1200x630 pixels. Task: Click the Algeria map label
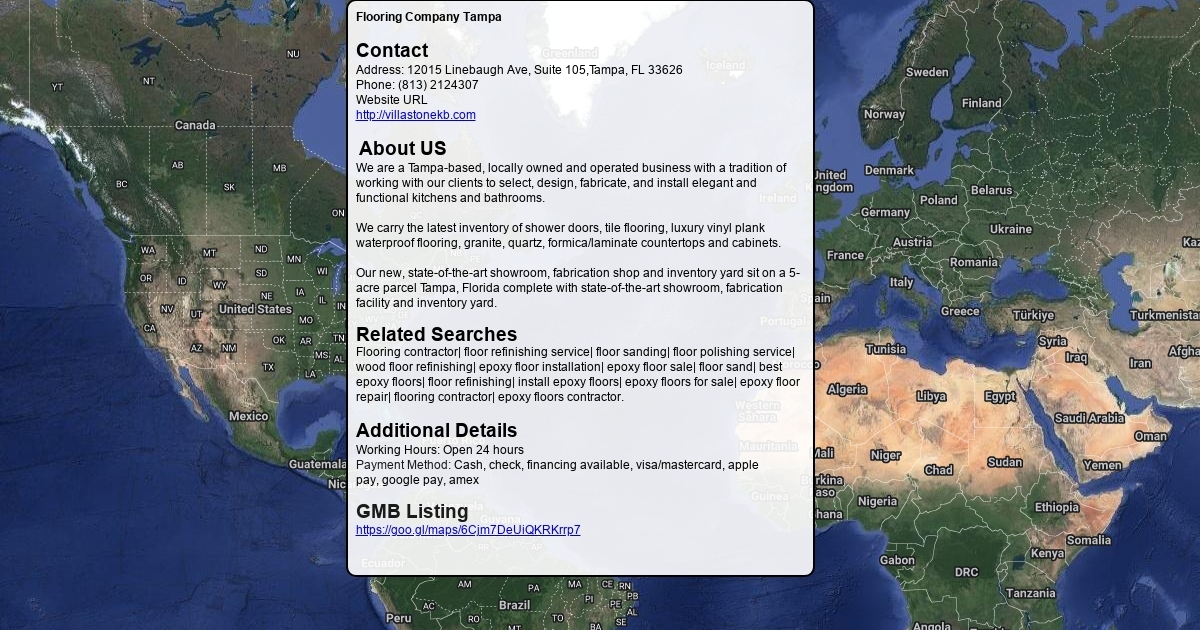(x=847, y=389)
